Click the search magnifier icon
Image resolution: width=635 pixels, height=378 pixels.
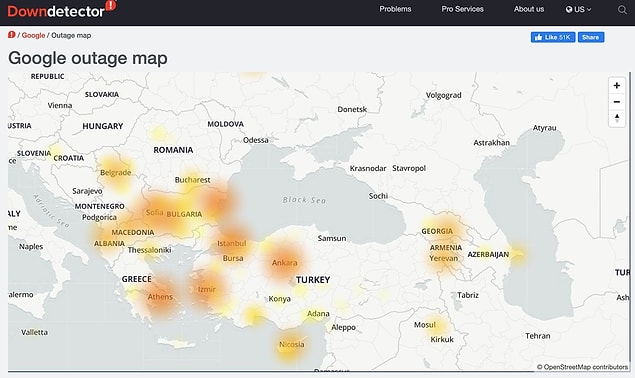click(x=622, y=10)
